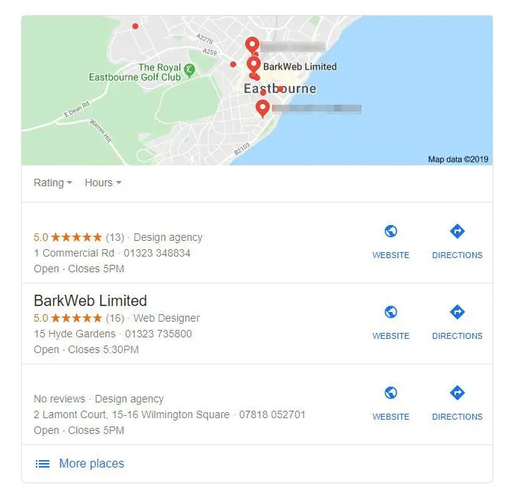Click the small red dot near A259
Image resolution: width=512 pixels, height=493 pixels.
point(233,64)
